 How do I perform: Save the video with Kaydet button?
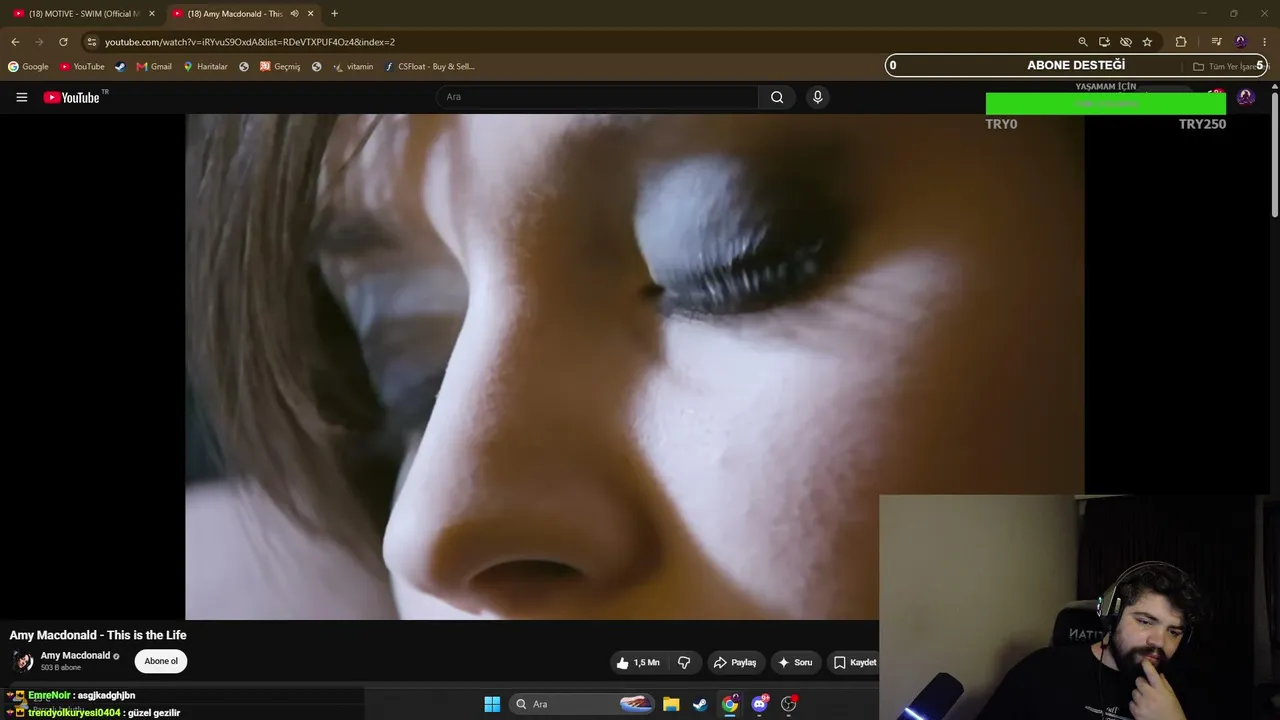(x=855, y=662)
